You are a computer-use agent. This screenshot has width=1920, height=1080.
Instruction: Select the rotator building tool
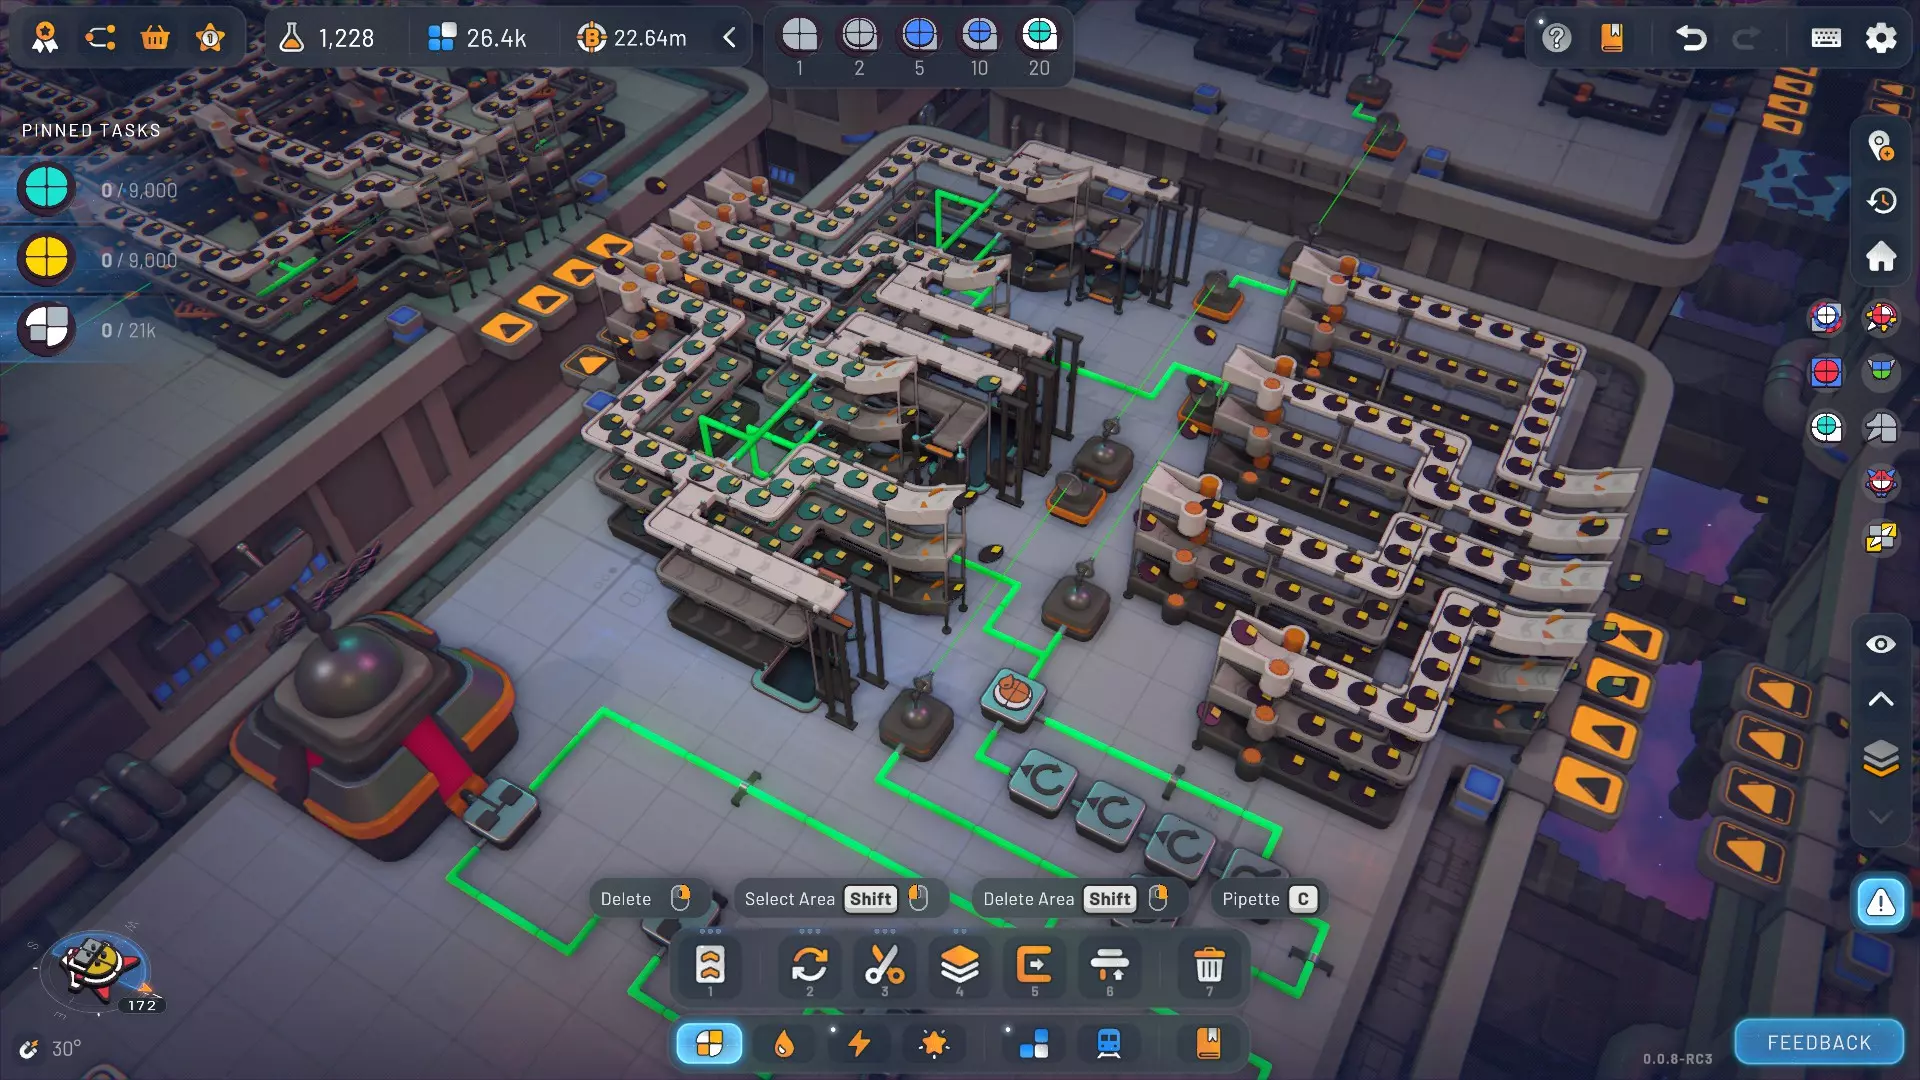point(809,966)
